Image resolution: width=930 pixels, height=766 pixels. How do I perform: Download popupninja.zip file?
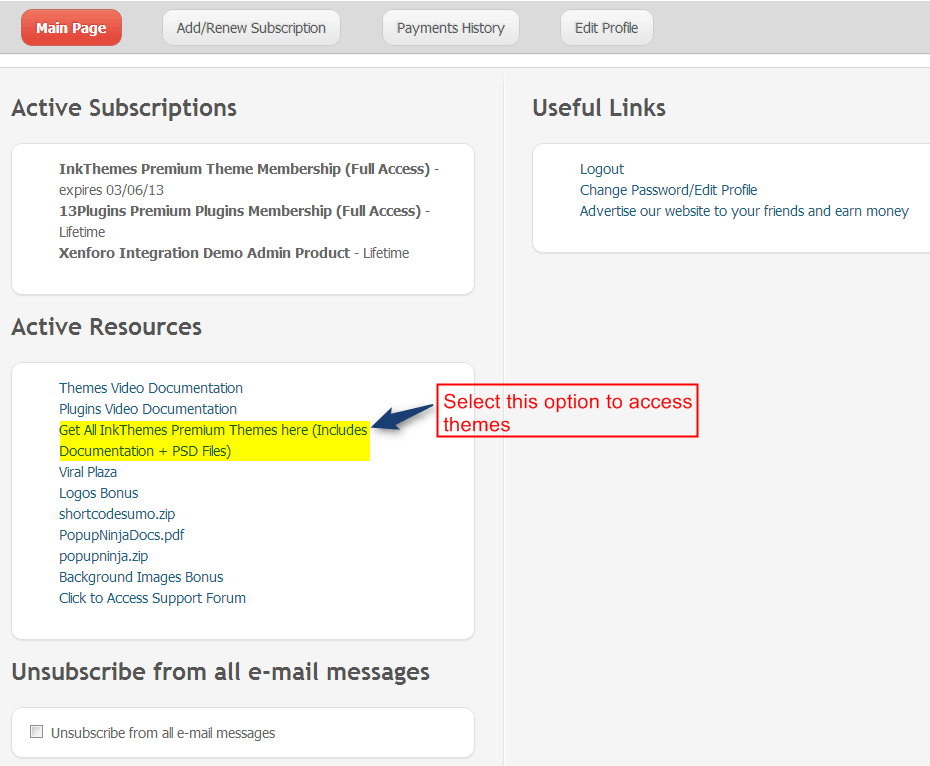103,556
